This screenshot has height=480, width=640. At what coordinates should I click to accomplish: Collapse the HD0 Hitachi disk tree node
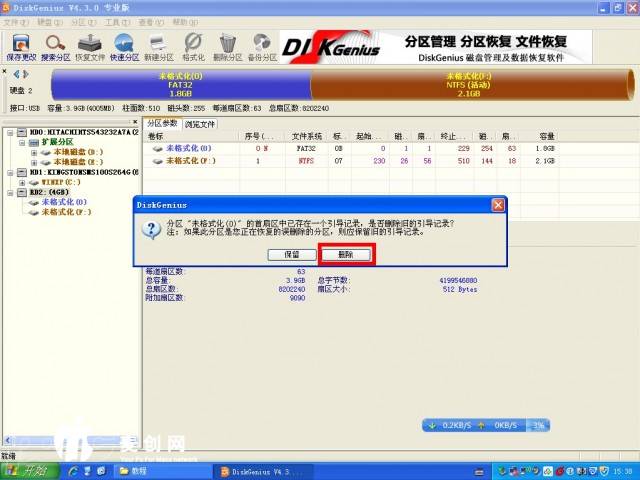[x=9, y=132]
